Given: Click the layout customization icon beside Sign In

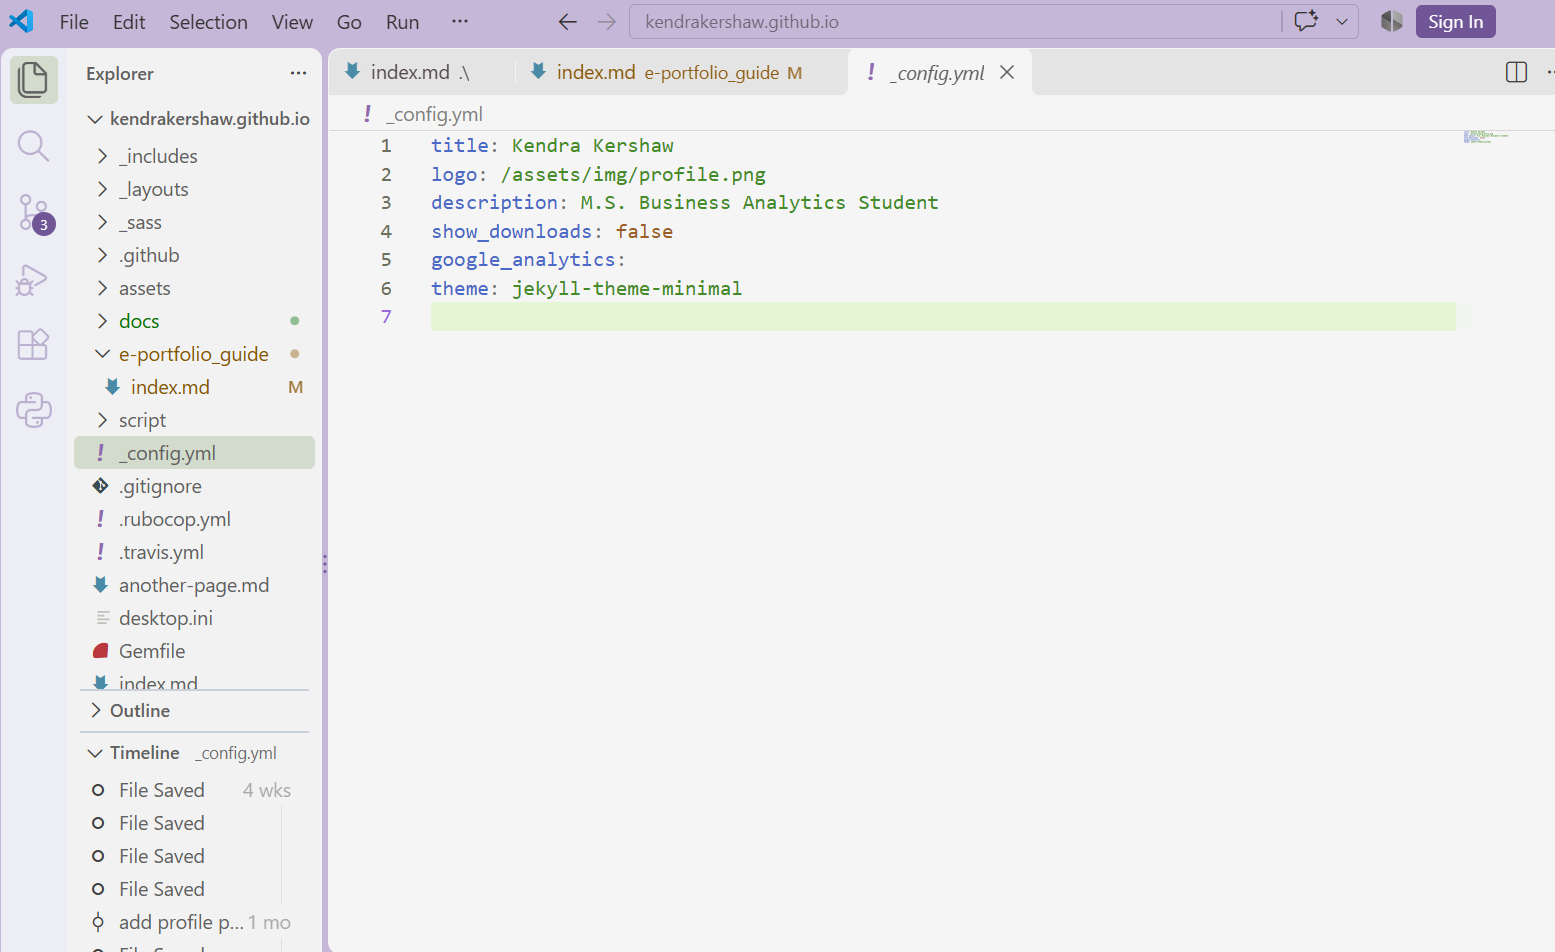Looking at the screenshot, I should 1391,21.
